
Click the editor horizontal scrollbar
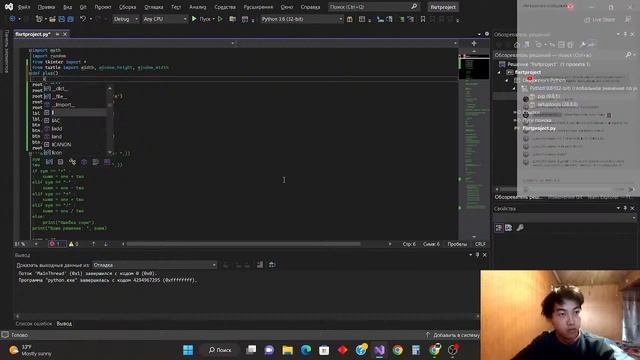pos(243,244)
